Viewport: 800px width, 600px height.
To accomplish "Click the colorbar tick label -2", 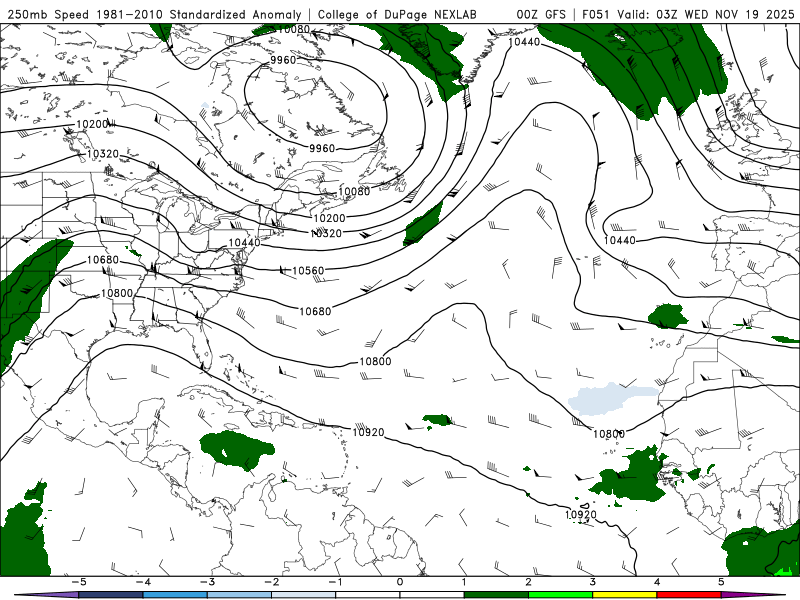I will tap(271, 582).
